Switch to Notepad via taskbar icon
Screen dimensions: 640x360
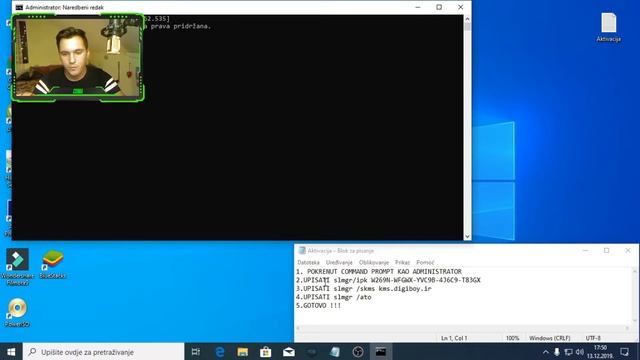click(x=335, y=352)
